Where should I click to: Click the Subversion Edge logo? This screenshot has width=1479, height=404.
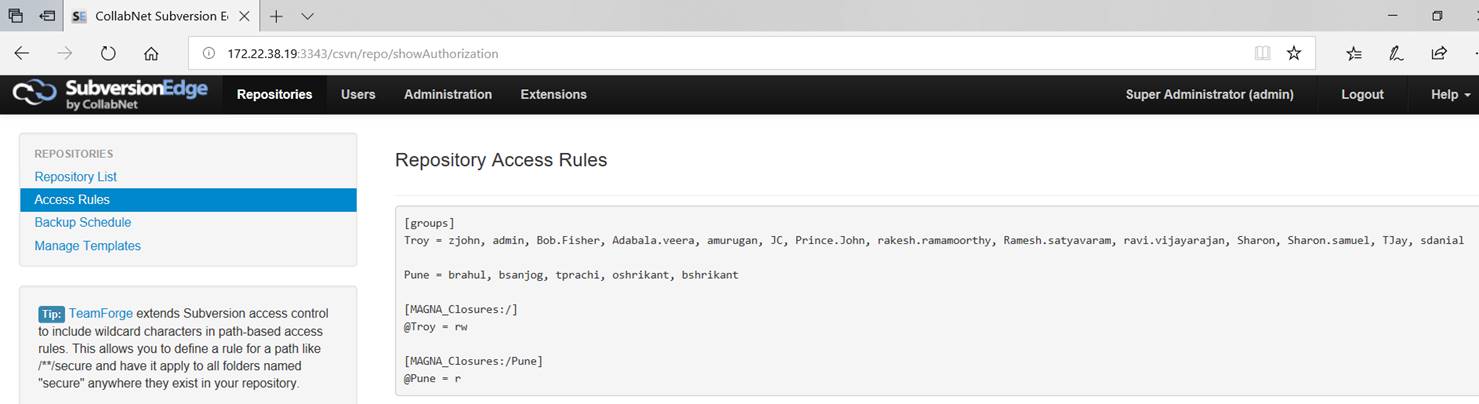click(110, 94)
